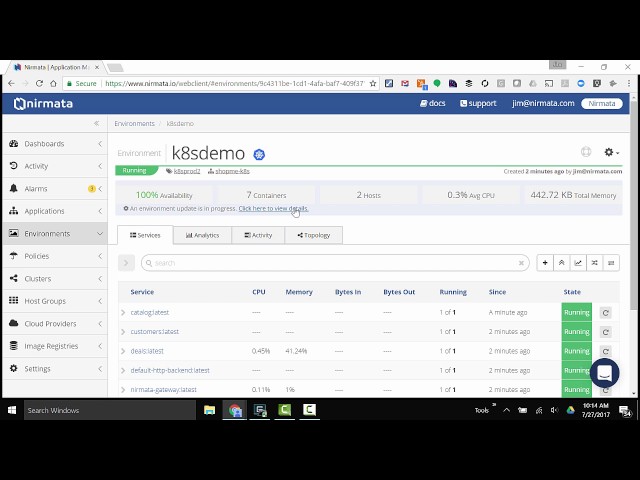Image resolution: width=640 pixels, height=480 pixels.
Task: Switch to the Analytics tab
Action: click(x=202, y=235)
